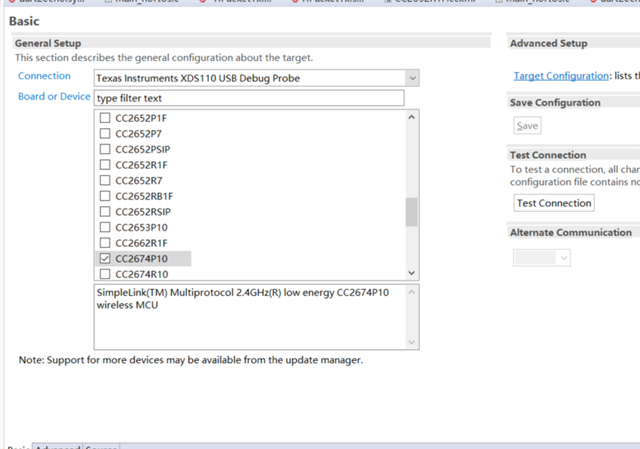The height and width of the screenshot is (449, 640).
Task: Uncheck the CC2674P10 device checkbox
Action: click(x=105, y=258)
